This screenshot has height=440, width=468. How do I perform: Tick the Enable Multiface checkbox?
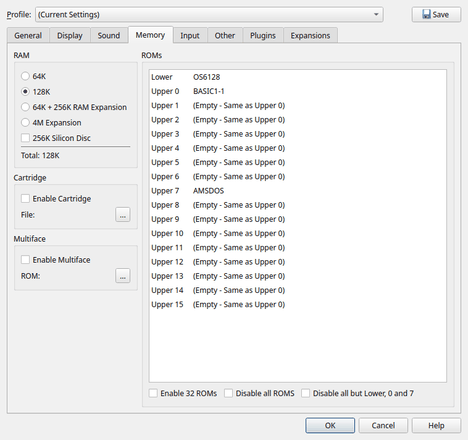click(x=55, y=260)
